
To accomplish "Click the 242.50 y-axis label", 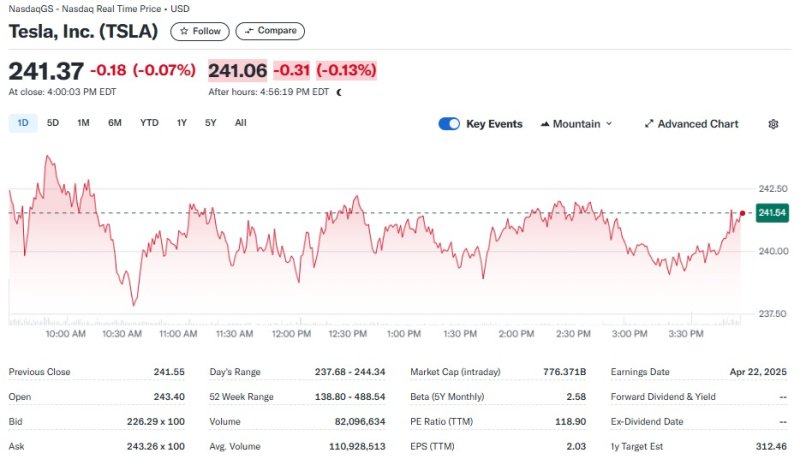I will [773, 189].
